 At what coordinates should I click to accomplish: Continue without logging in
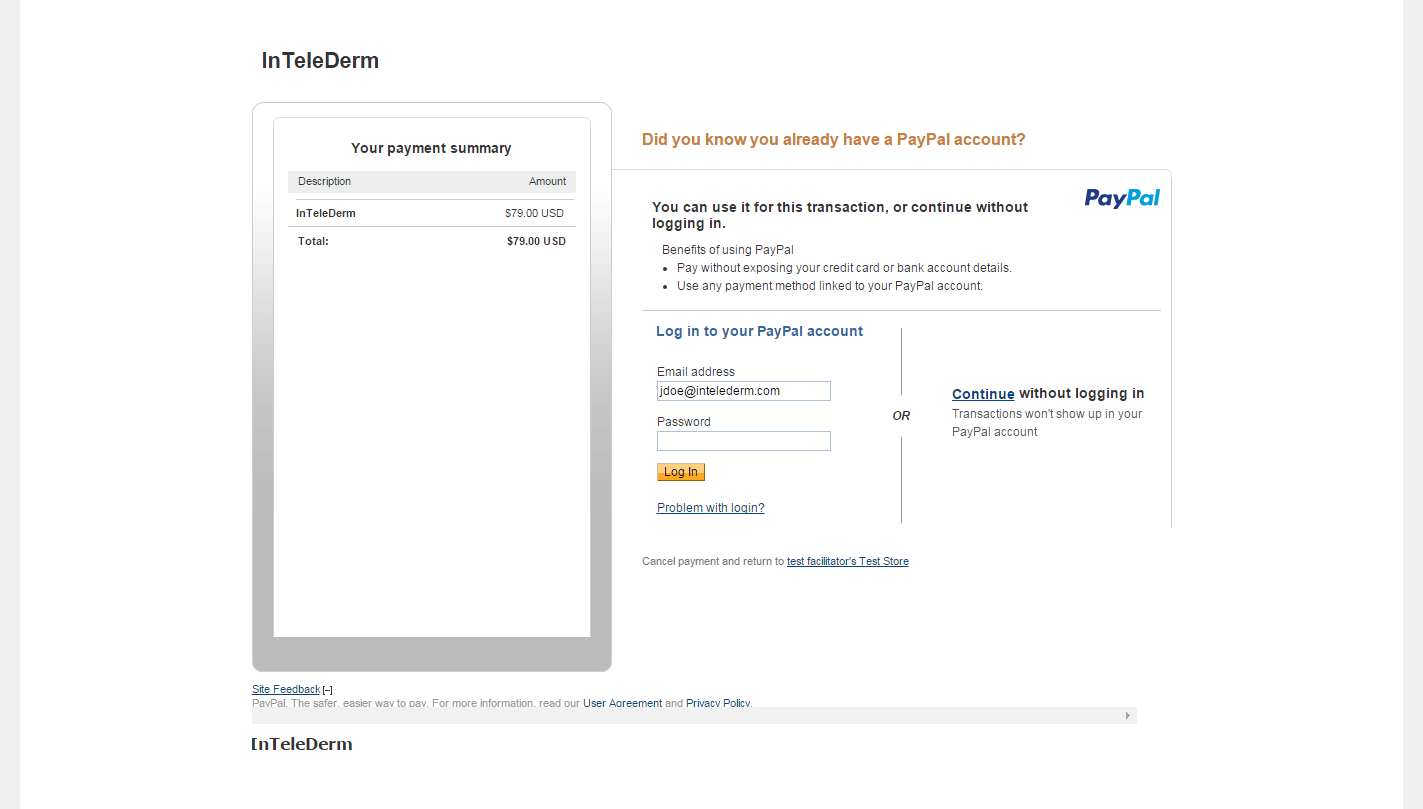pos(983,394)
